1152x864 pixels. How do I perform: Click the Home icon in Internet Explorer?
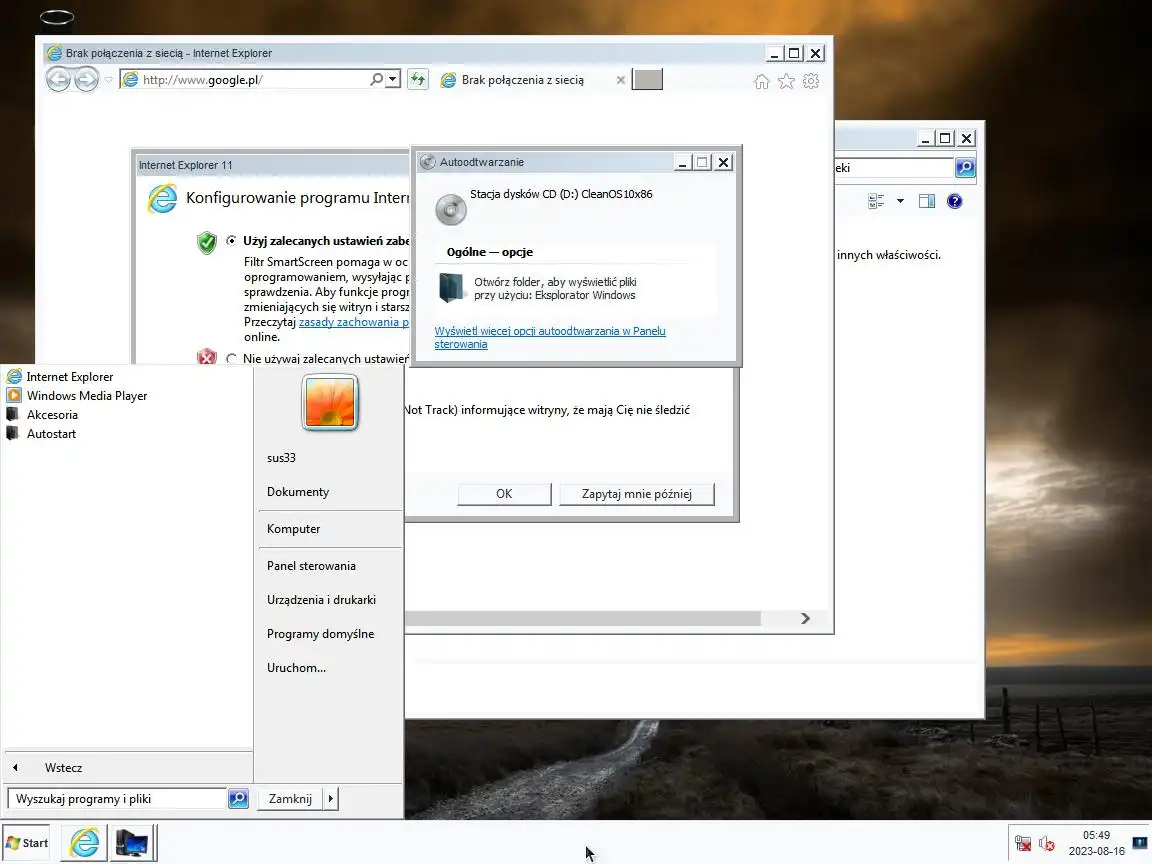762,82
